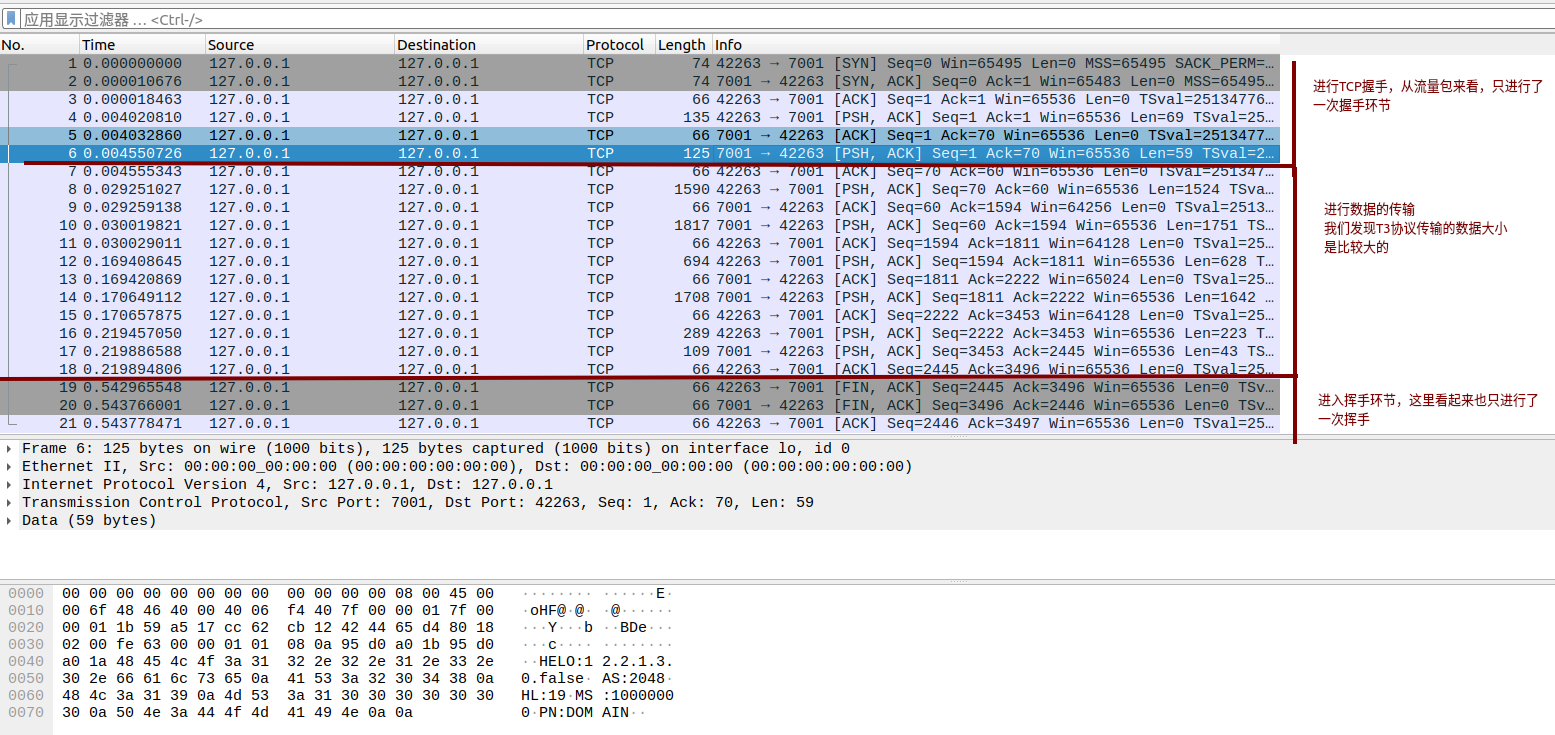Image resolution: width=1555 pixels, height=735 pixels.
Task: Select packet 1 with the SYN flag
Action: pyautogui.click(x=640, y=63)
